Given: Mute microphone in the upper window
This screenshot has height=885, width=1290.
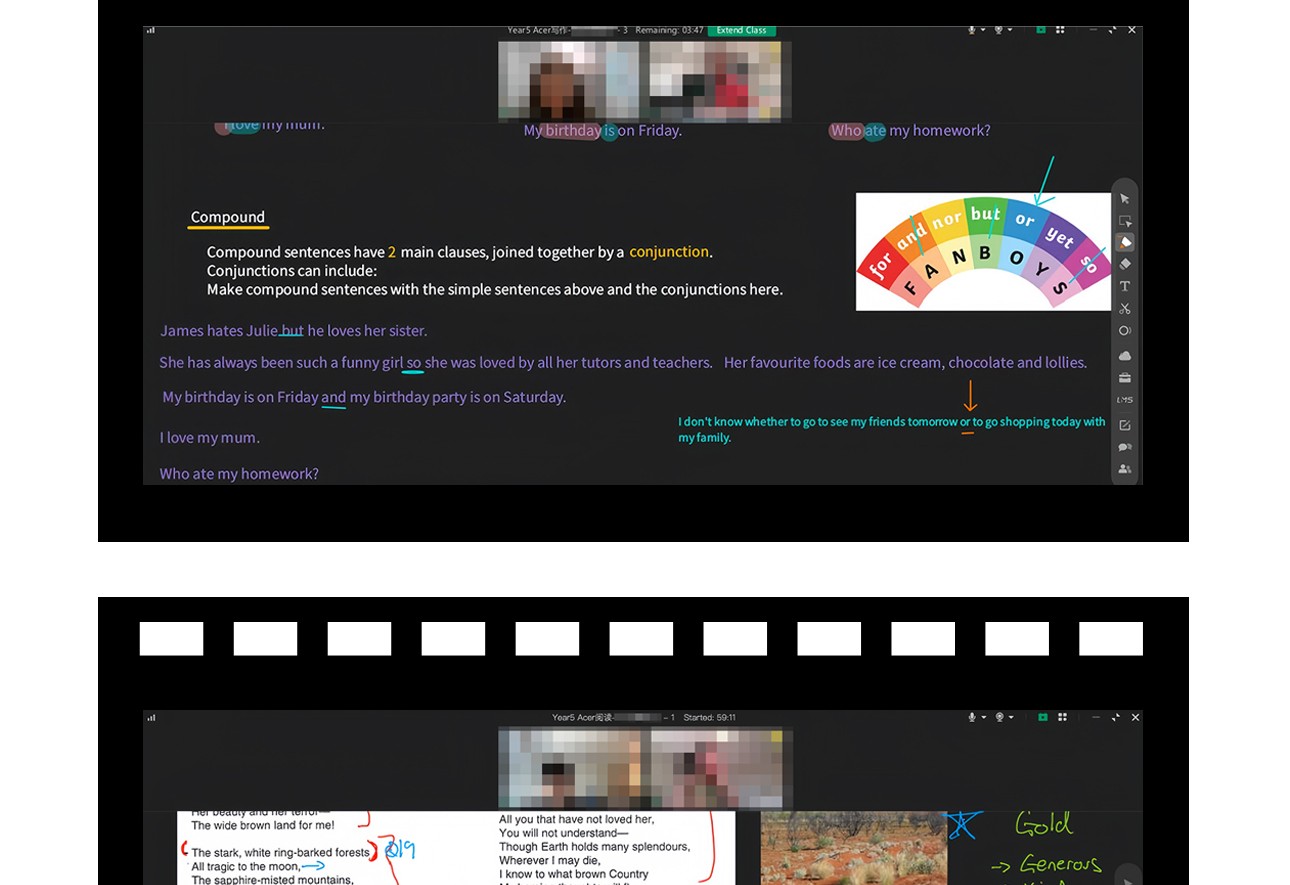Looking at the screenshot, I should [x=971, y=30].
